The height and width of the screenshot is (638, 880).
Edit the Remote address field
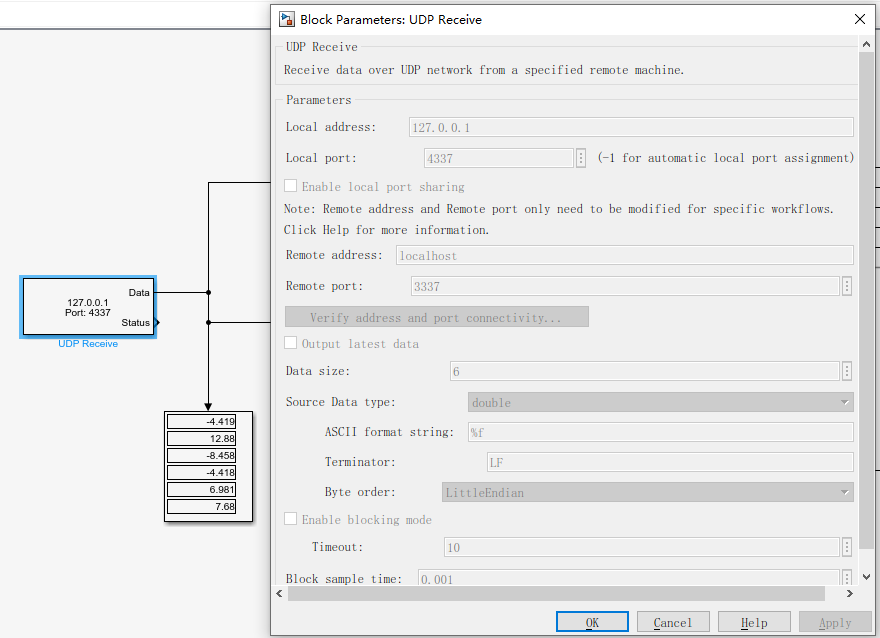coord(630,255)
